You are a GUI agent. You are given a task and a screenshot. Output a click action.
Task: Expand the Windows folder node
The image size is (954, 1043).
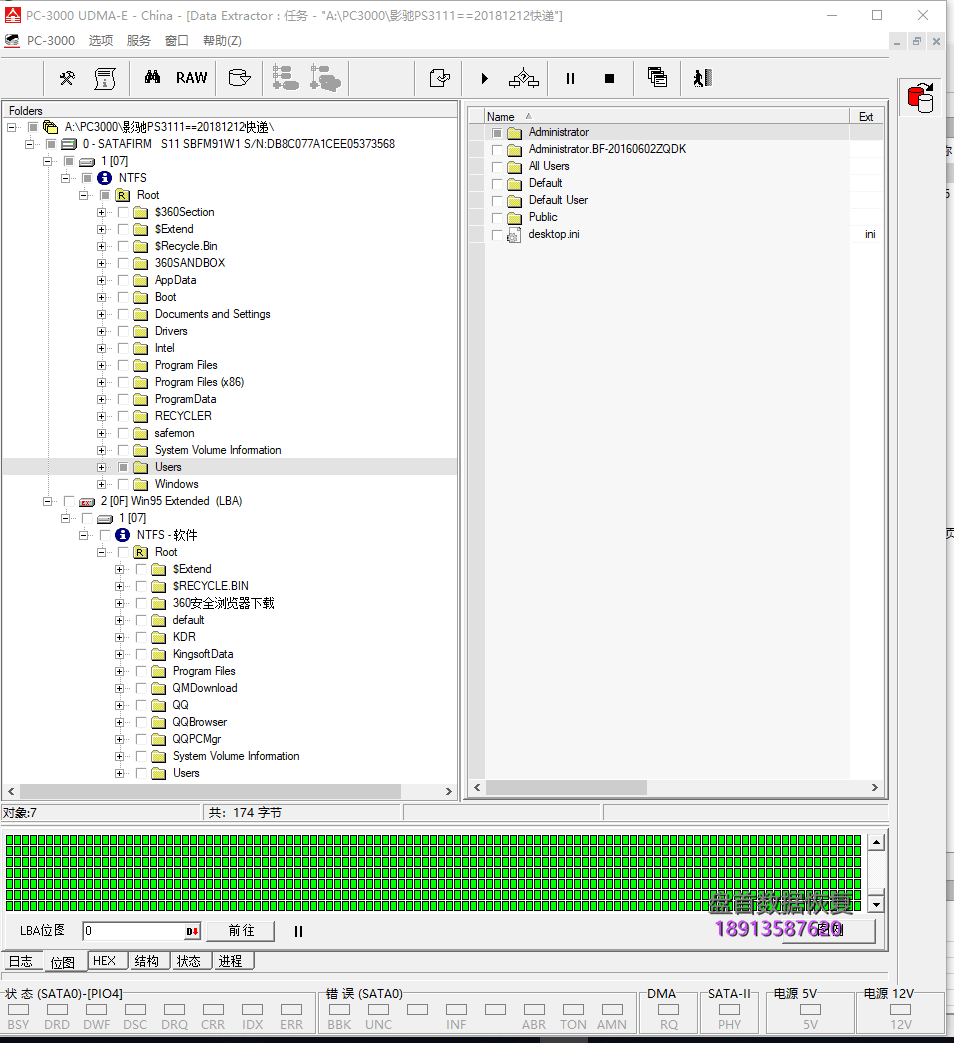[x=101, y=484]
